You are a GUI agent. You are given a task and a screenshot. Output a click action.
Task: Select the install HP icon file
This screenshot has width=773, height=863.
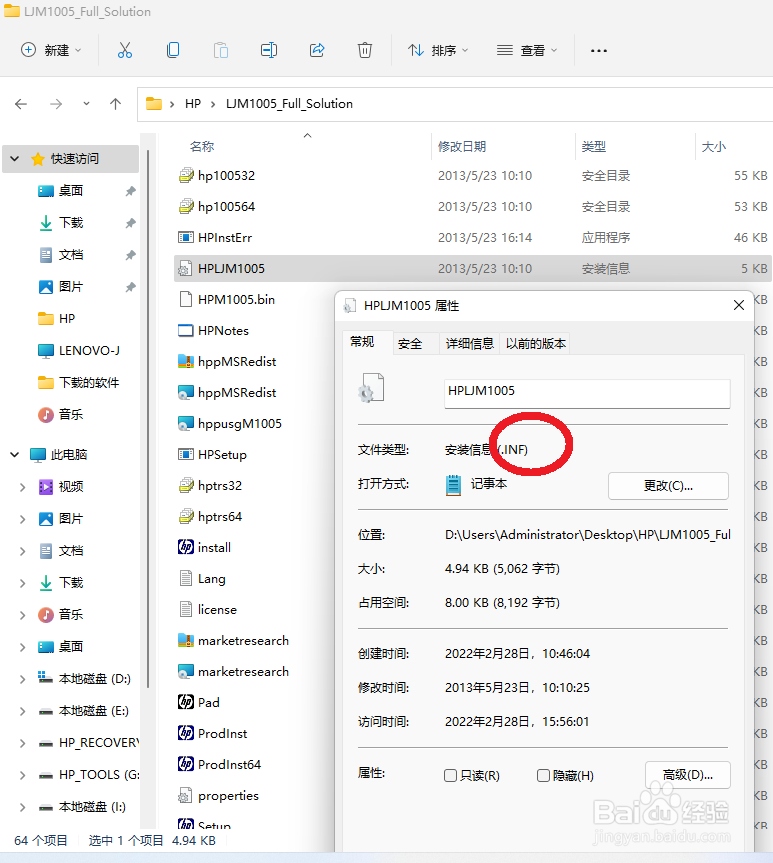186,547
